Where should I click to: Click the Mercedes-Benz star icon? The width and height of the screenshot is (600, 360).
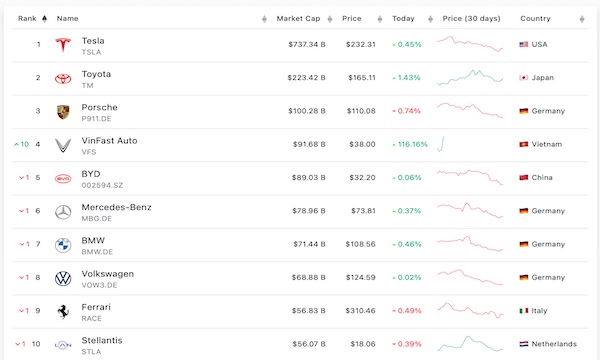tap(63, 212)
